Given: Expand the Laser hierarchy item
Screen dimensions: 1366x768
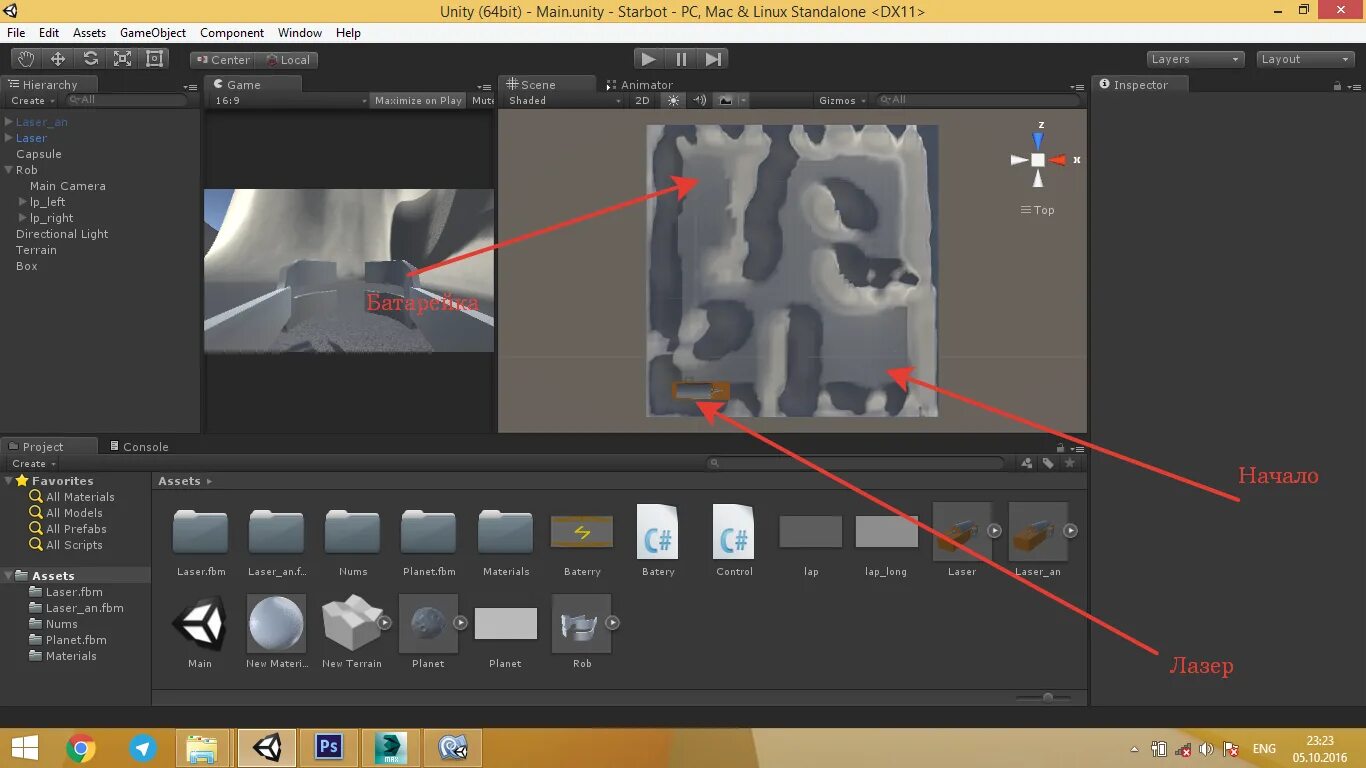Looking at the screenshot, I should click(9, 138).
